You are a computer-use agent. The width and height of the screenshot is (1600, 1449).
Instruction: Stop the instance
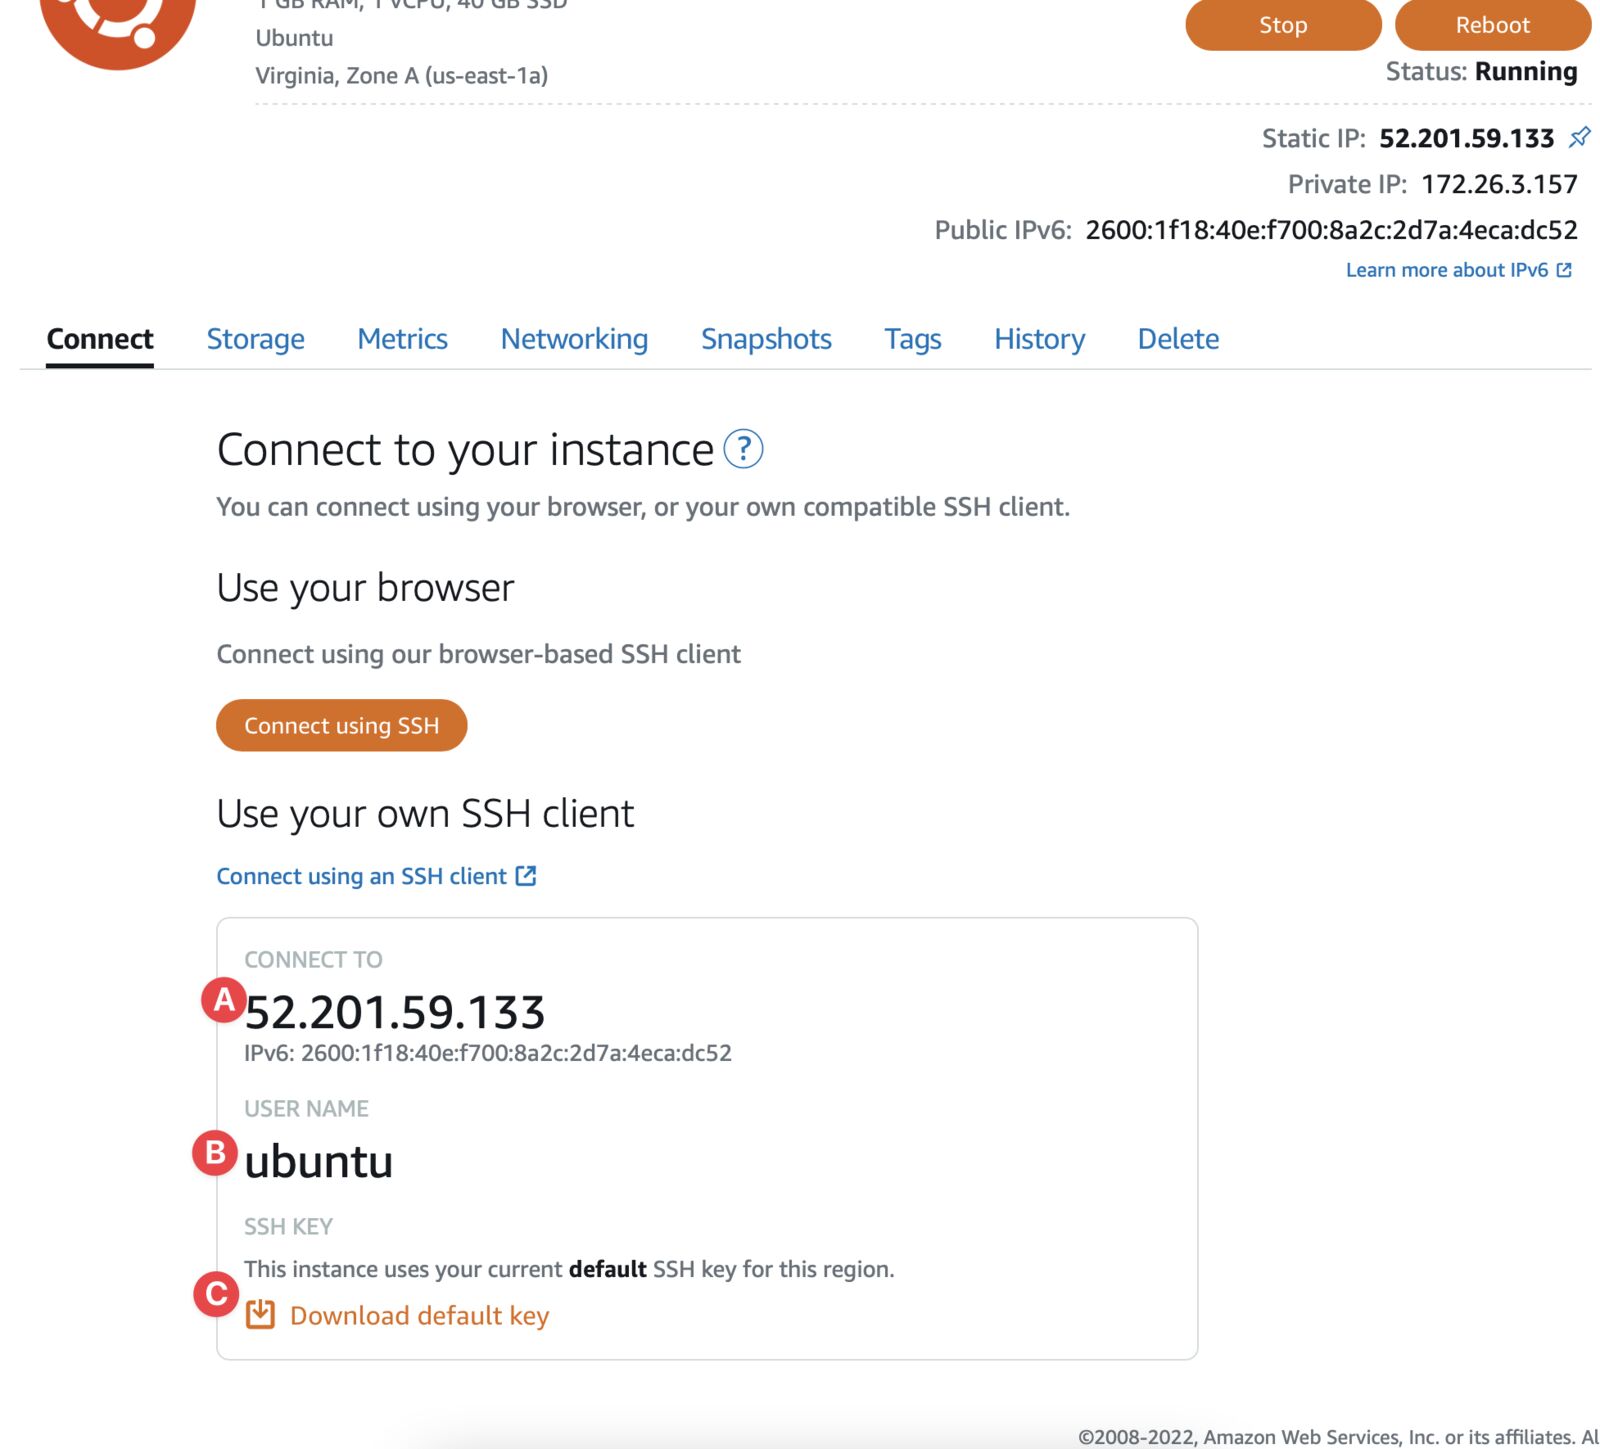pyautogui.click(x=1283, y=25)
